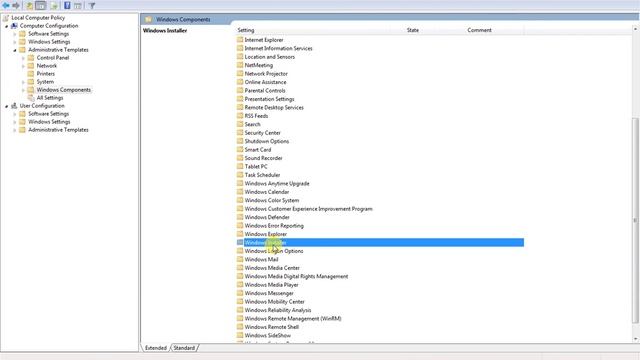Click the Printers folder icon in tree
The image size is (640, 360).
point(31,74)
